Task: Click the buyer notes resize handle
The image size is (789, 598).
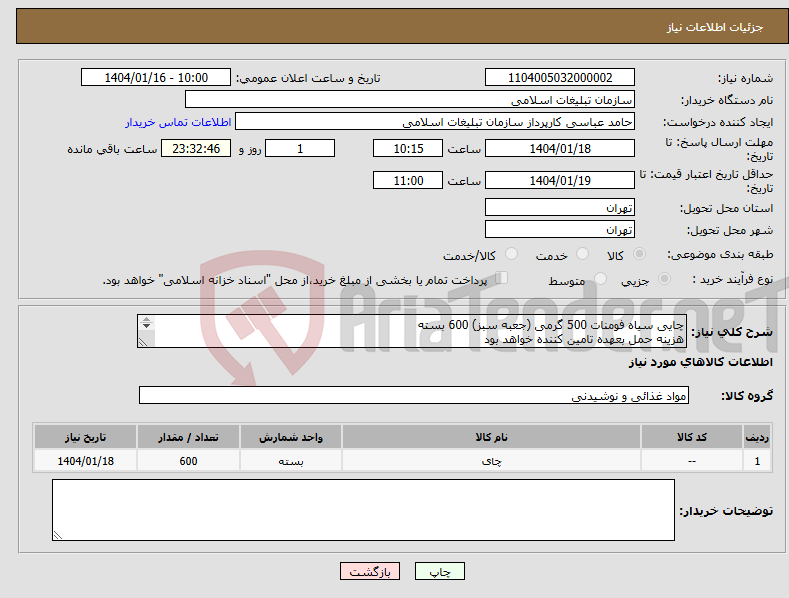Action: (58, 535)
